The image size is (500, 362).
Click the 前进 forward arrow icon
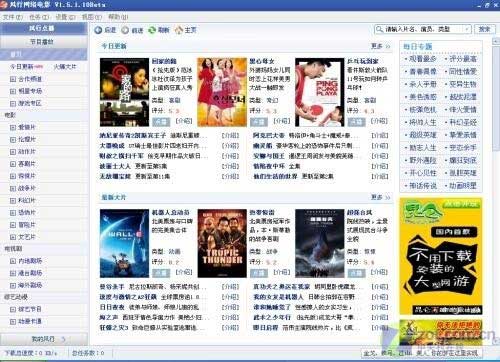[x=125, y=30]
